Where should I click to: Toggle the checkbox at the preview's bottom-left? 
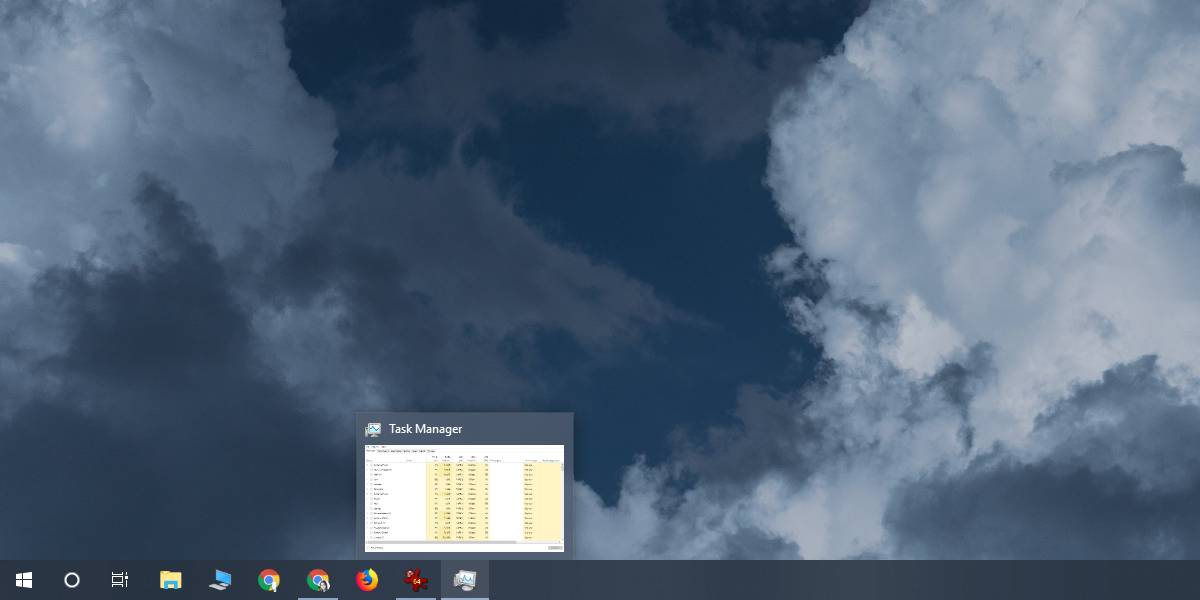coord(370,547)
